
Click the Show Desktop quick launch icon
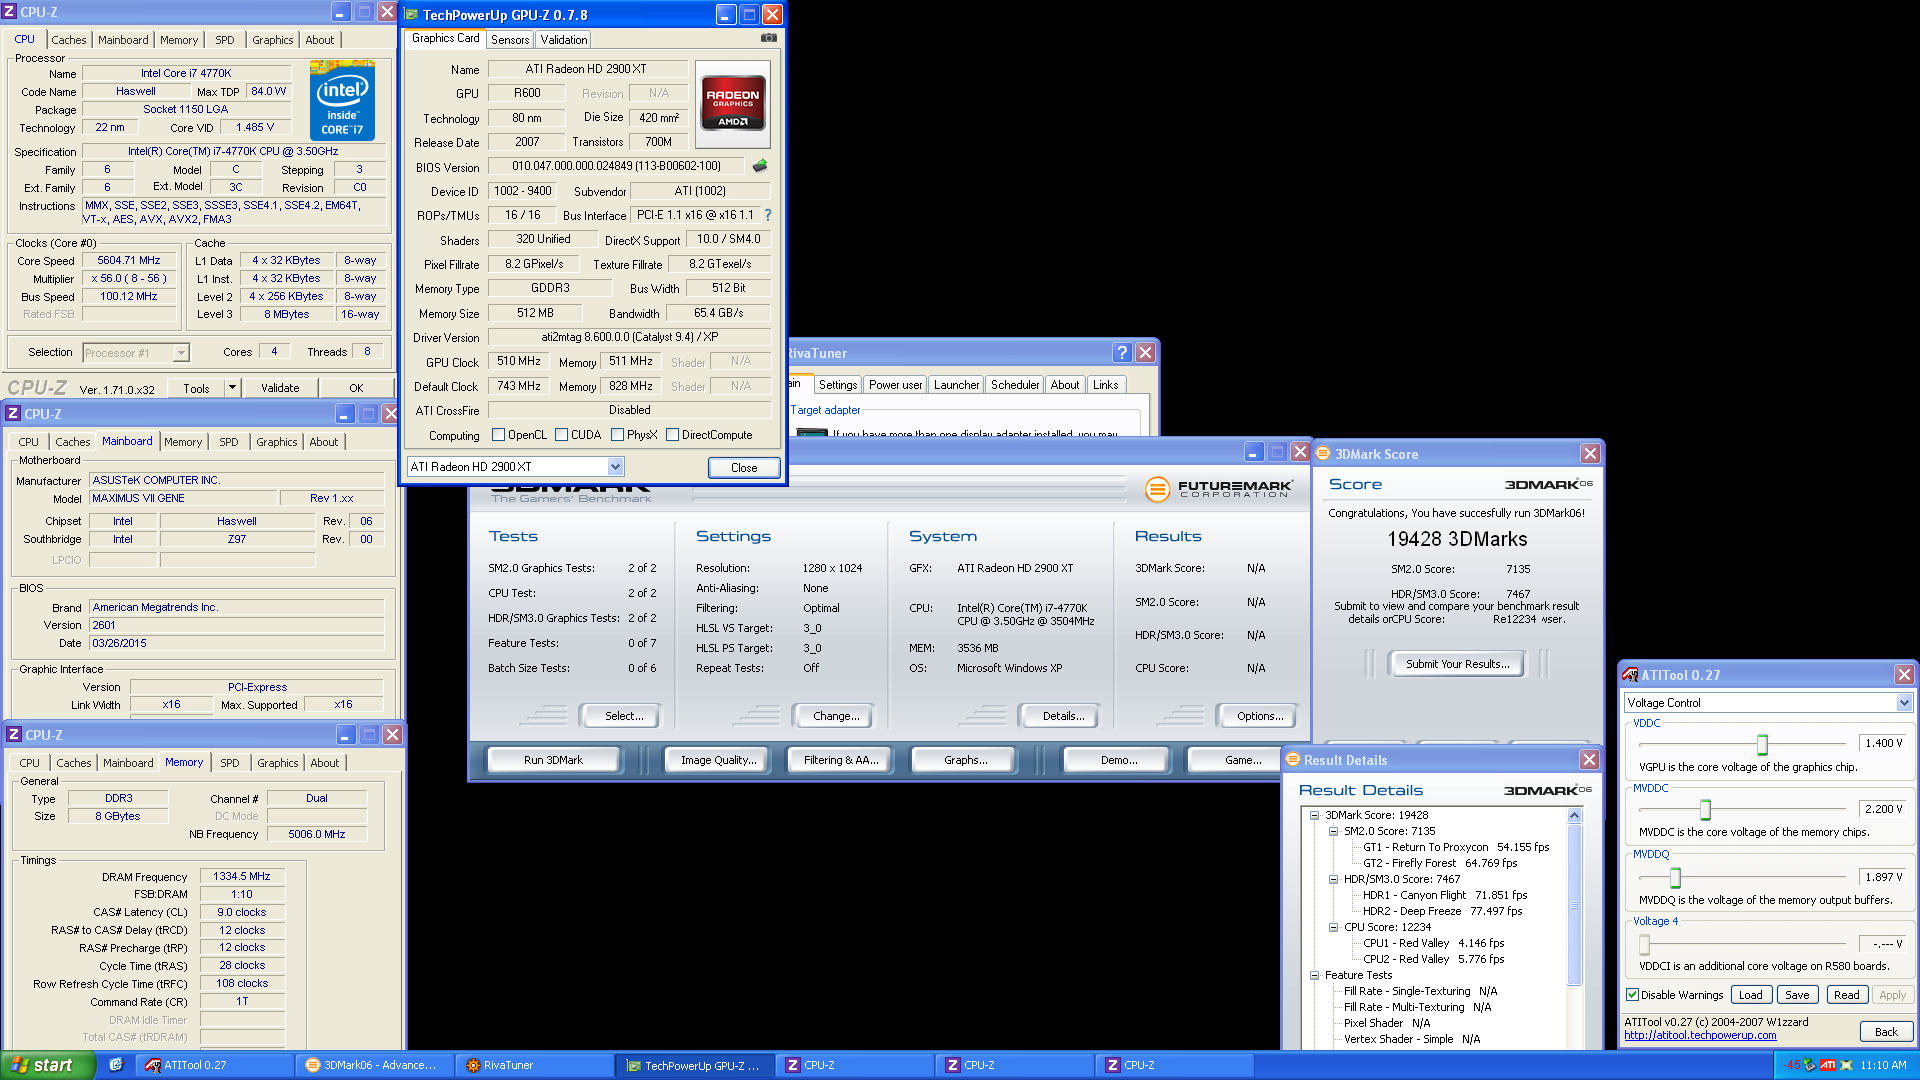coord(116,1065)
